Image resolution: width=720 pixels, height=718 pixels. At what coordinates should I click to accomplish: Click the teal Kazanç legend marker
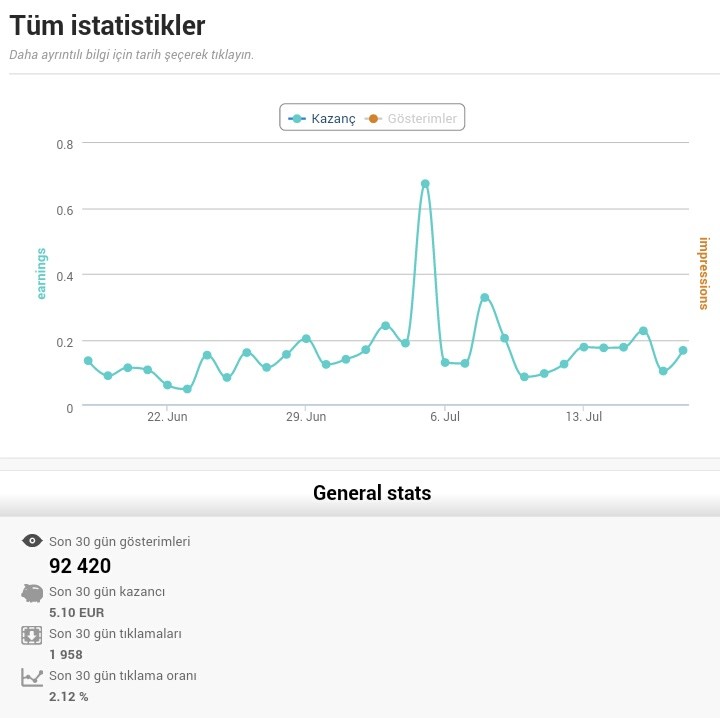(x=297, y=118)
